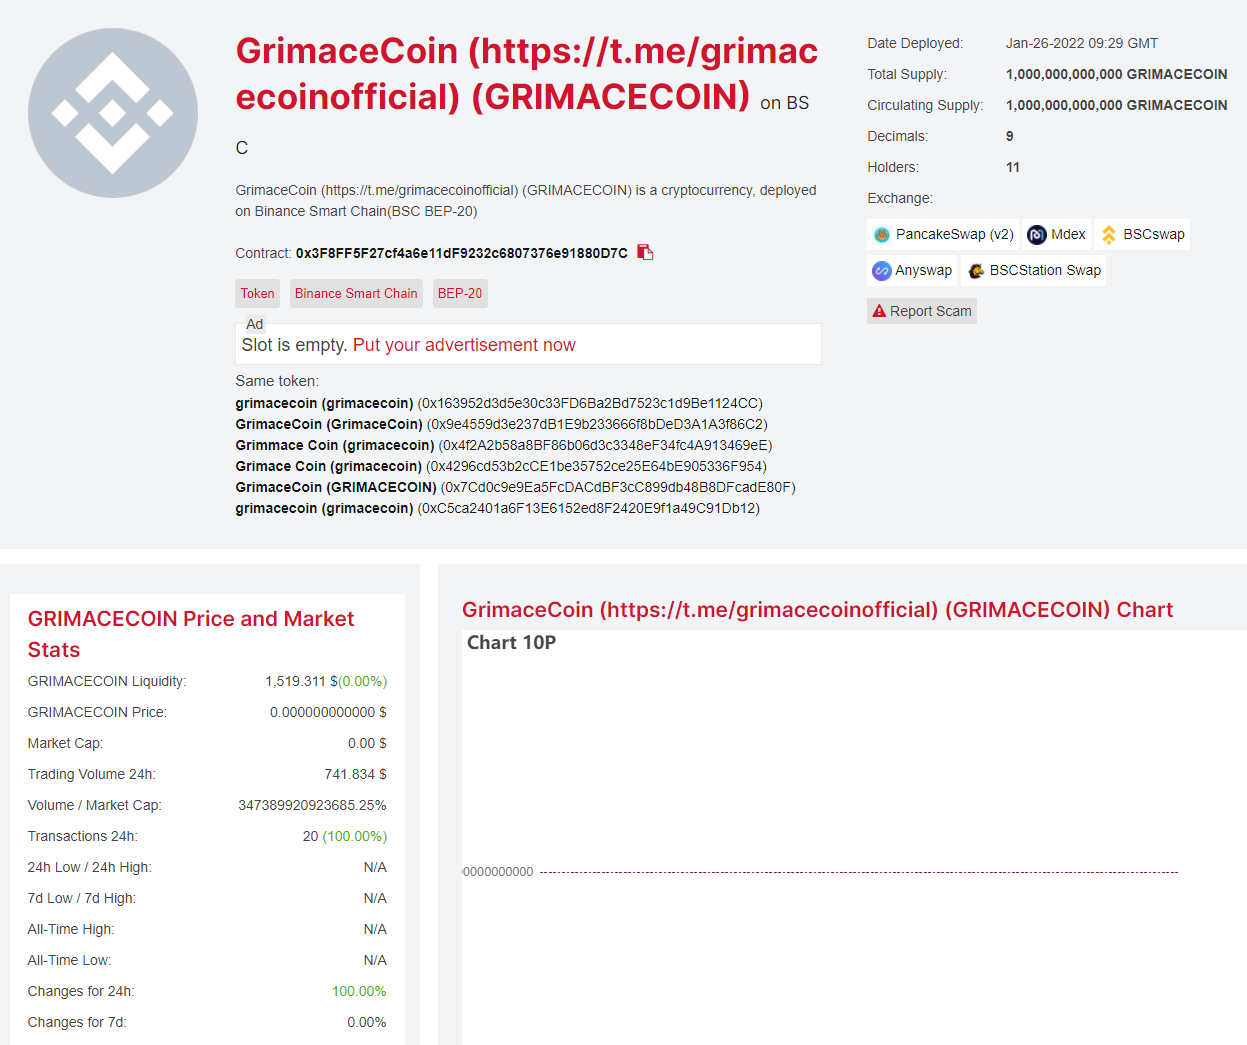Open BSCStation Swap exchange link

click(1034, 270)
